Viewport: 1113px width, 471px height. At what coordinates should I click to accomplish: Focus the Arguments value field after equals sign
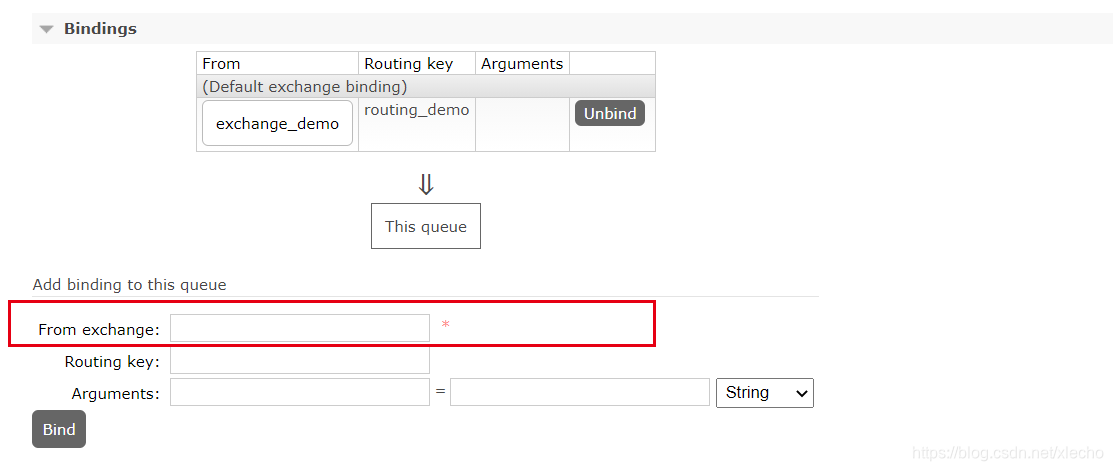pos(580,393)
